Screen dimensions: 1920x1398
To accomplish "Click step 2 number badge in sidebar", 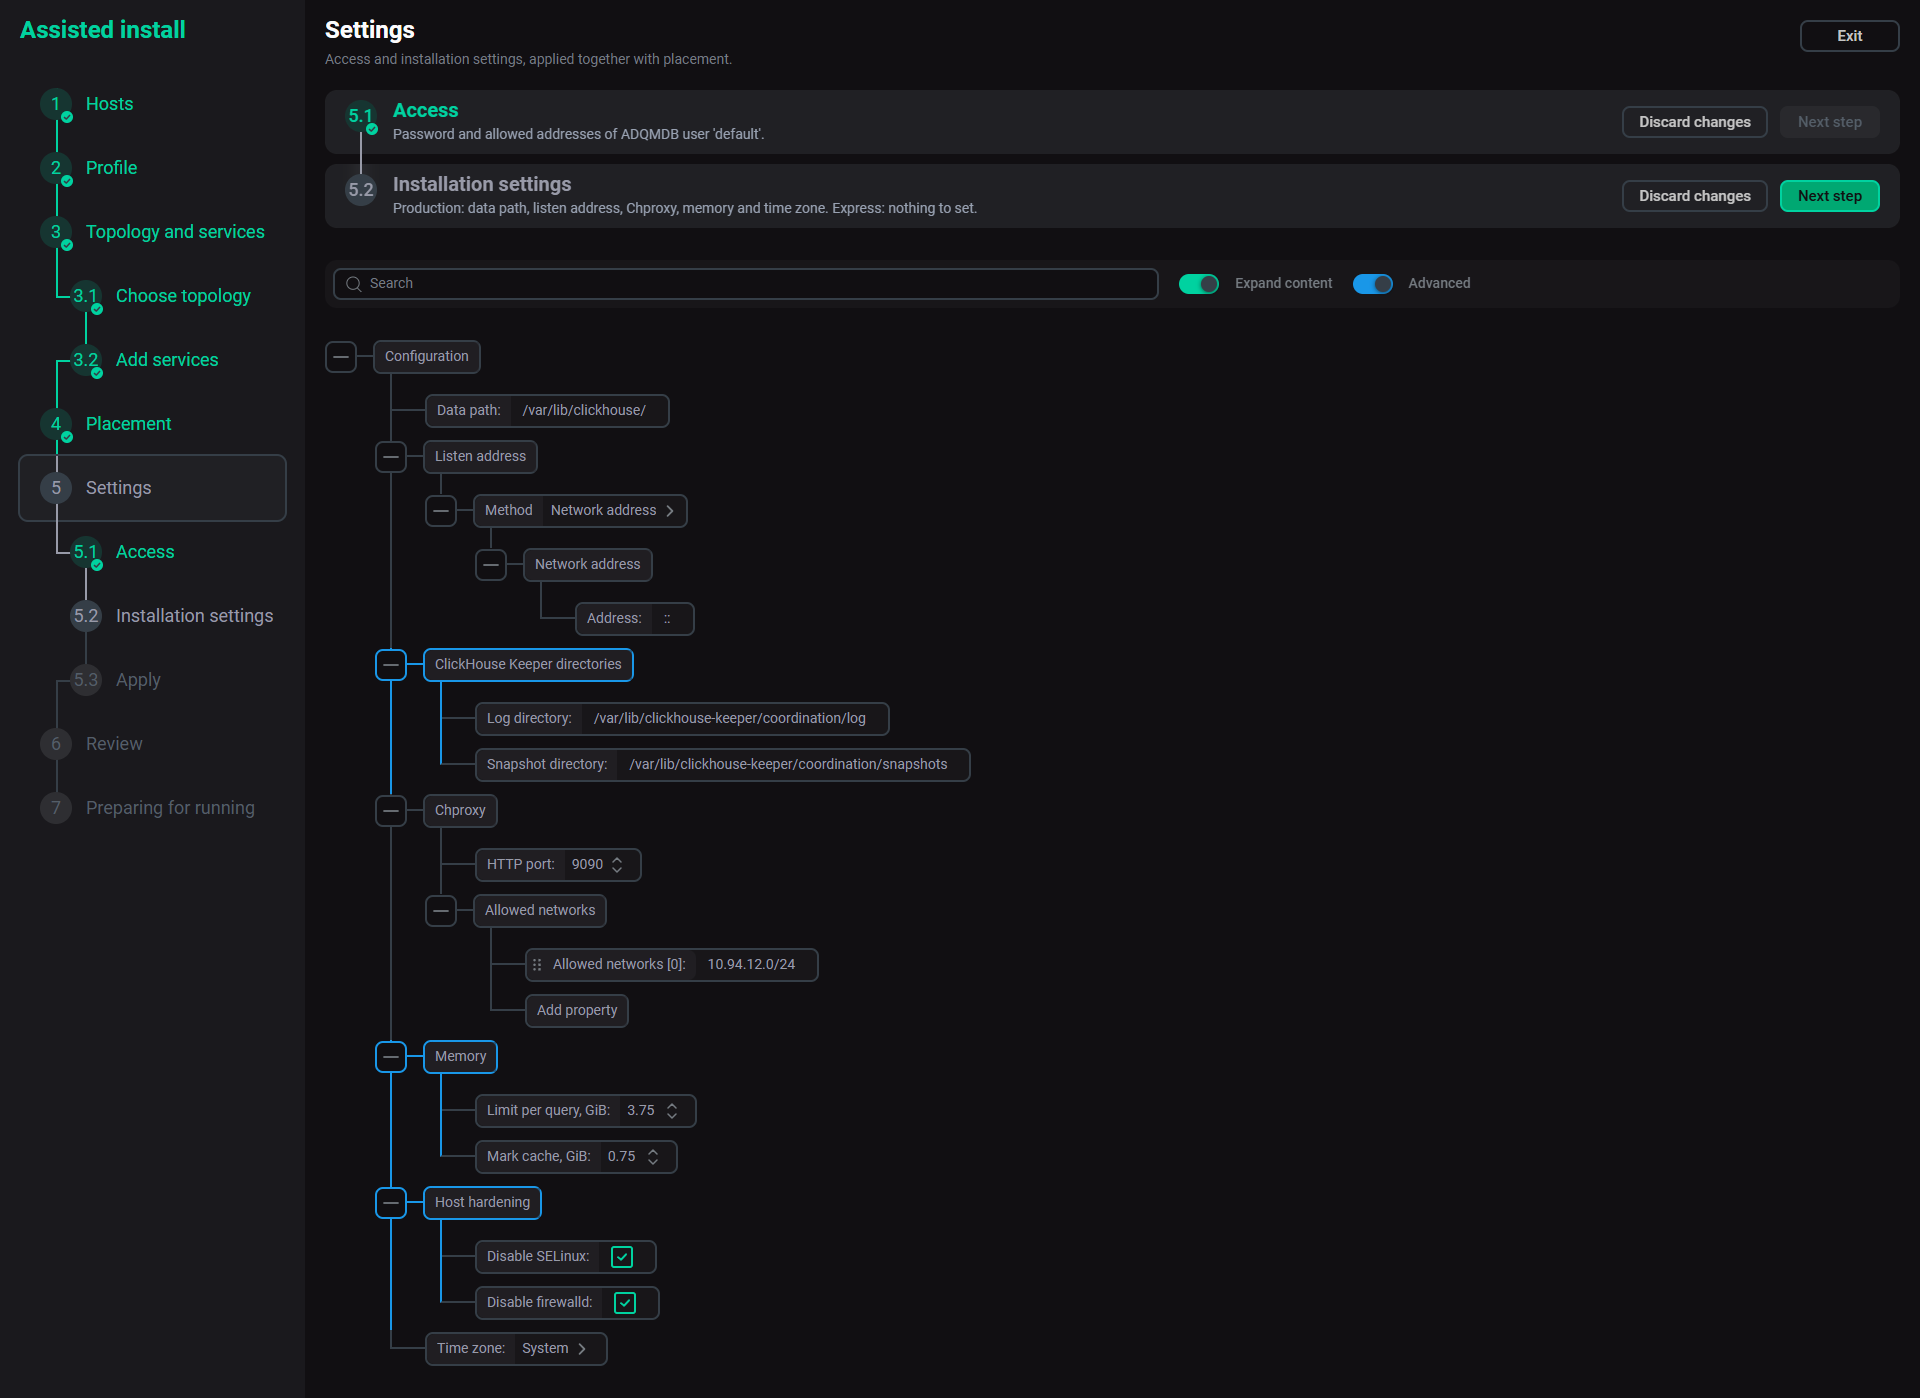I will [x=56, y=168].
